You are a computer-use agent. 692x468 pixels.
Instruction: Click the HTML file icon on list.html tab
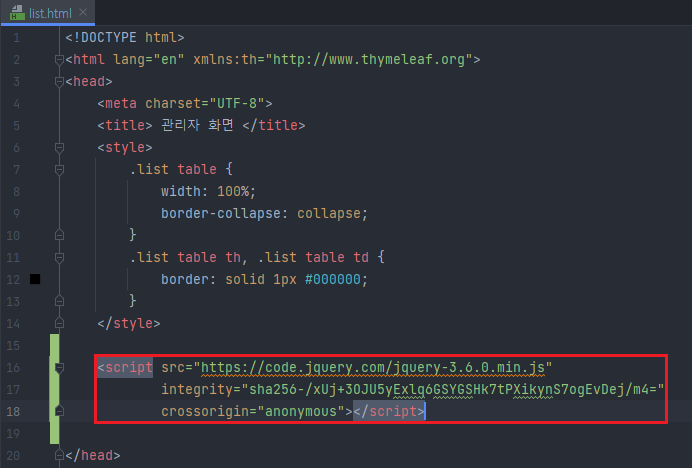click(x=17, y=13)
